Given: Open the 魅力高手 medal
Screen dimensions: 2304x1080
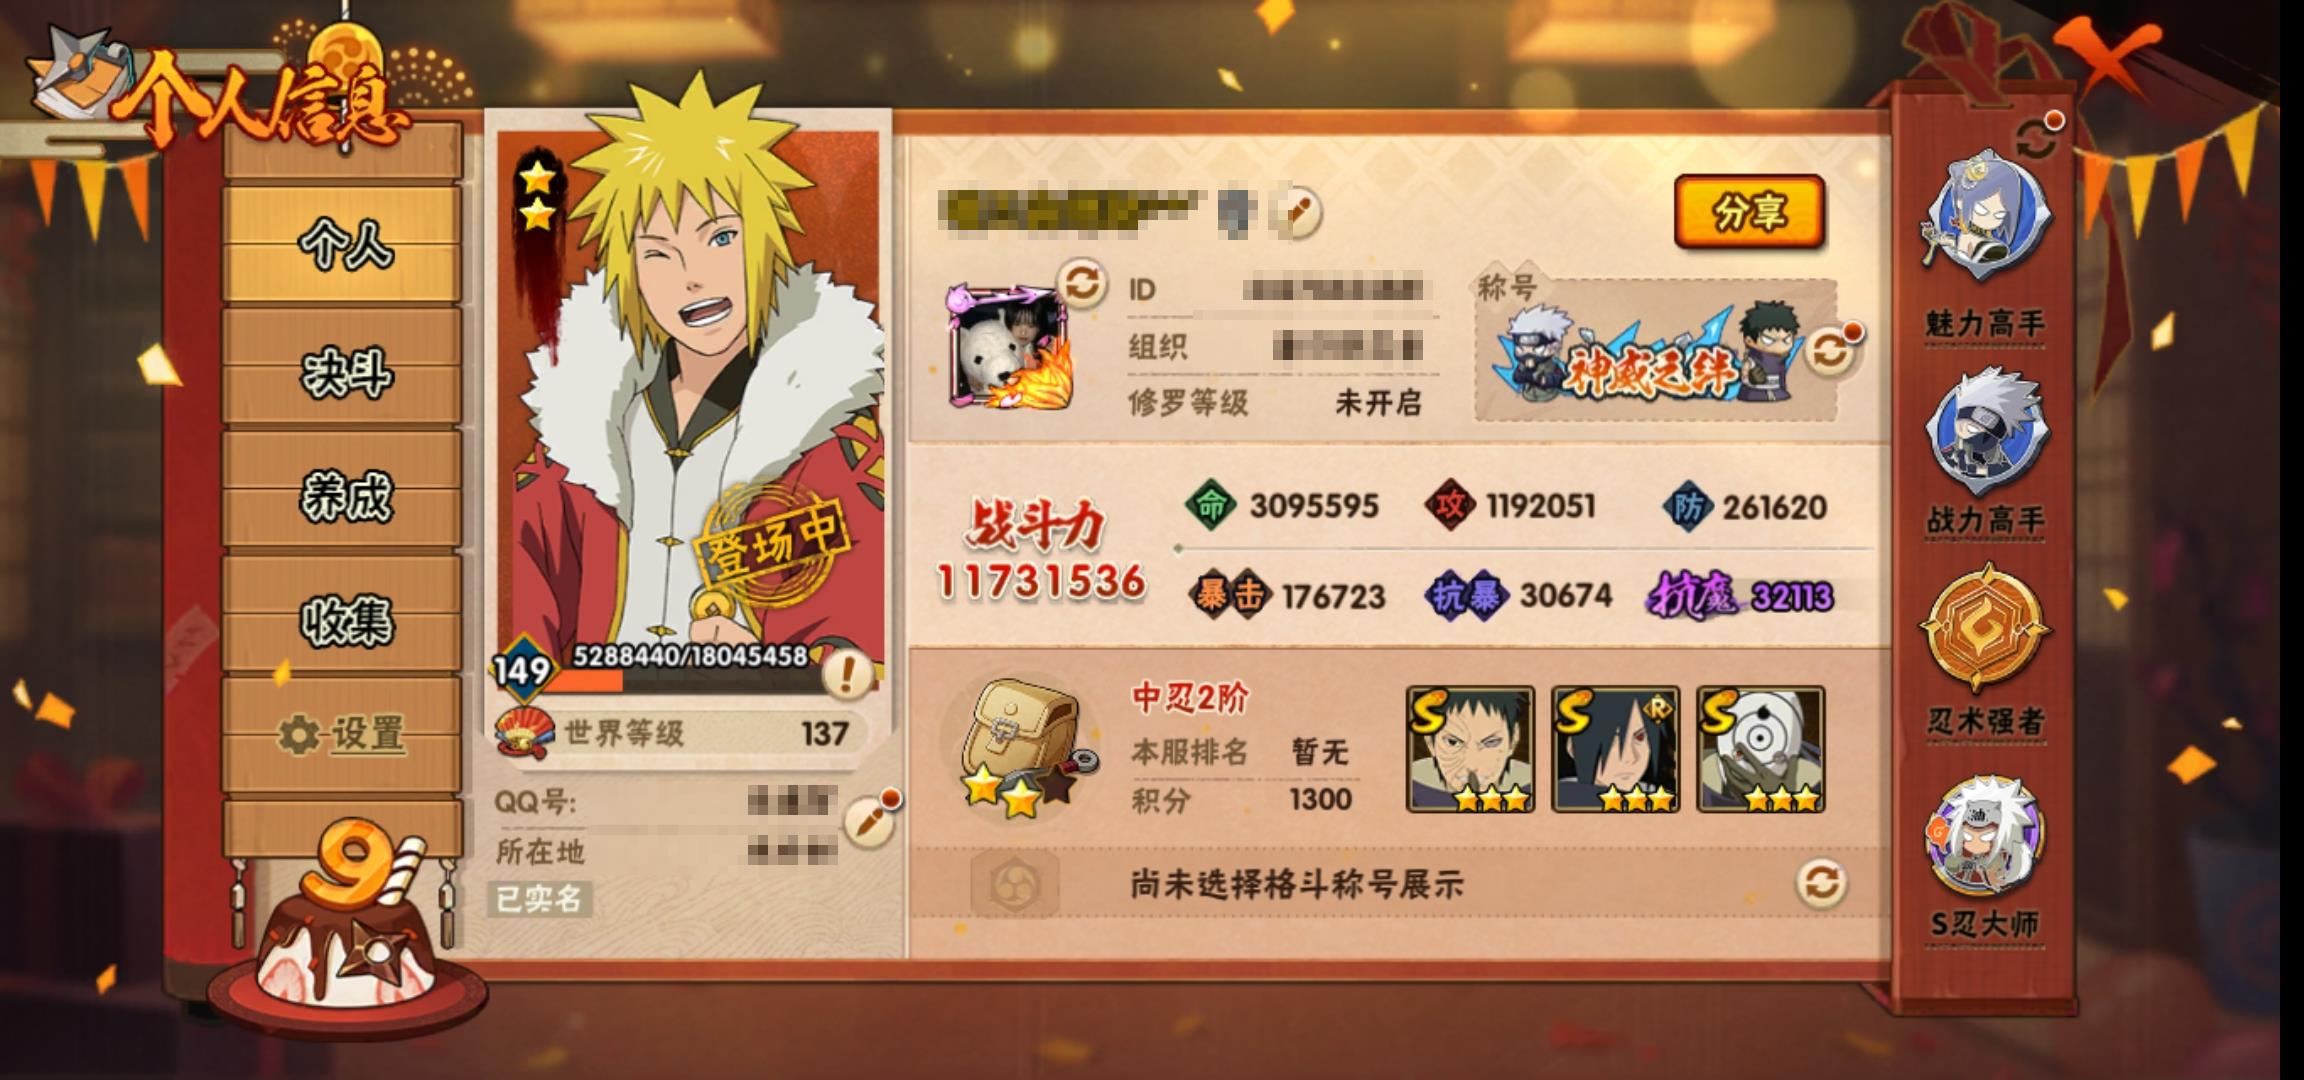Looking at the screenshot, I should click(x=1986, y=242).
